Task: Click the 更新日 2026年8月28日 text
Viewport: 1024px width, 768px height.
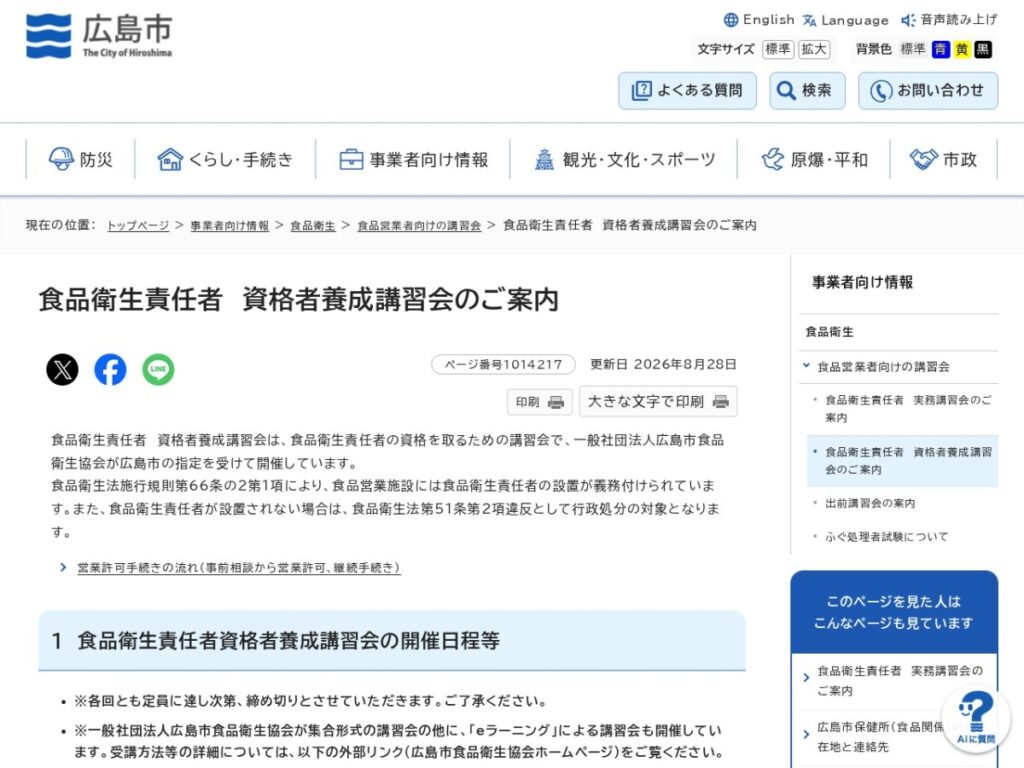Action: tap(663, 364)
